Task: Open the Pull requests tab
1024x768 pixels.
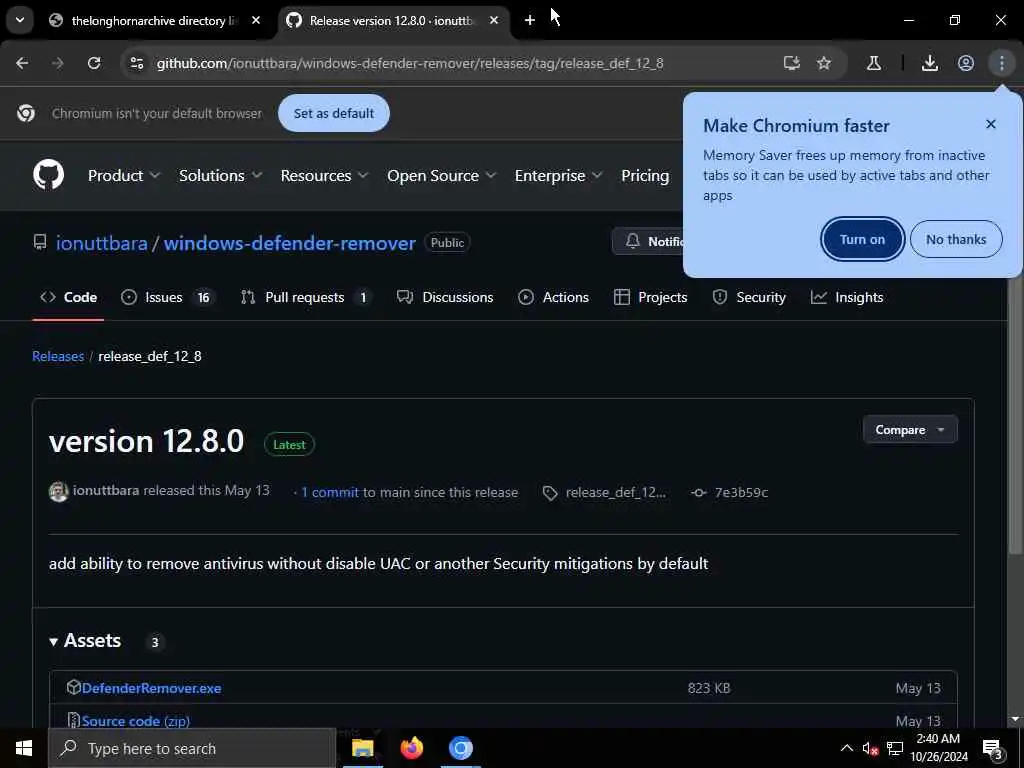Action: pyautogui.click(x=306, y=297)
